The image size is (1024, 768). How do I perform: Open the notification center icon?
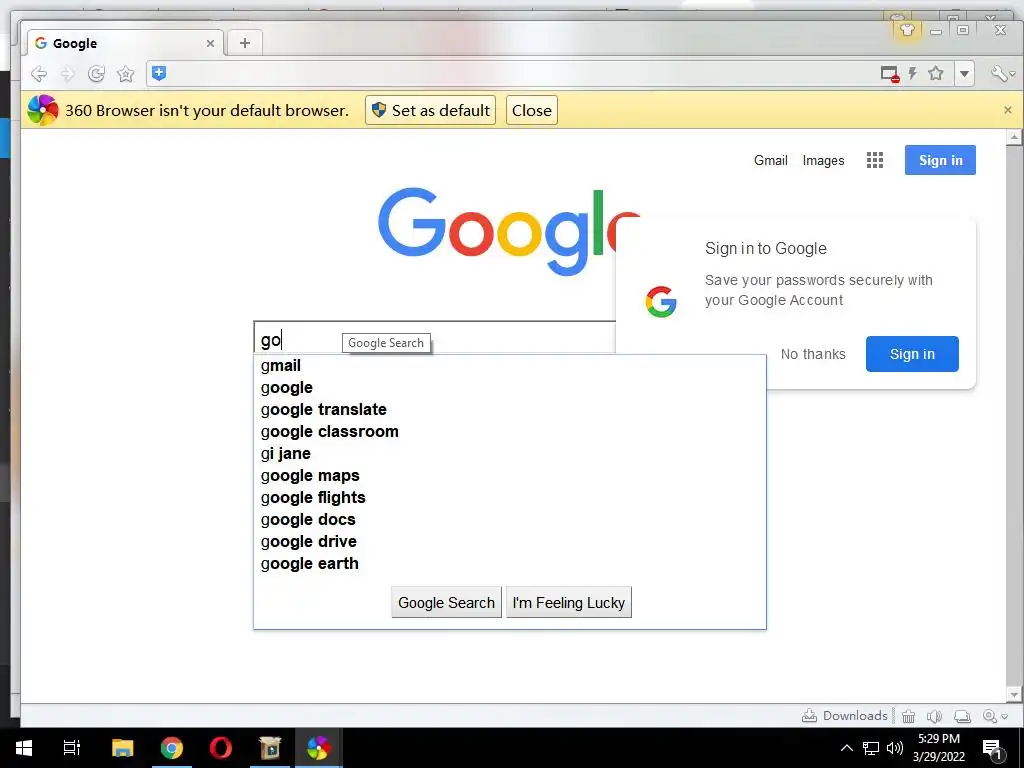(992, 749)
